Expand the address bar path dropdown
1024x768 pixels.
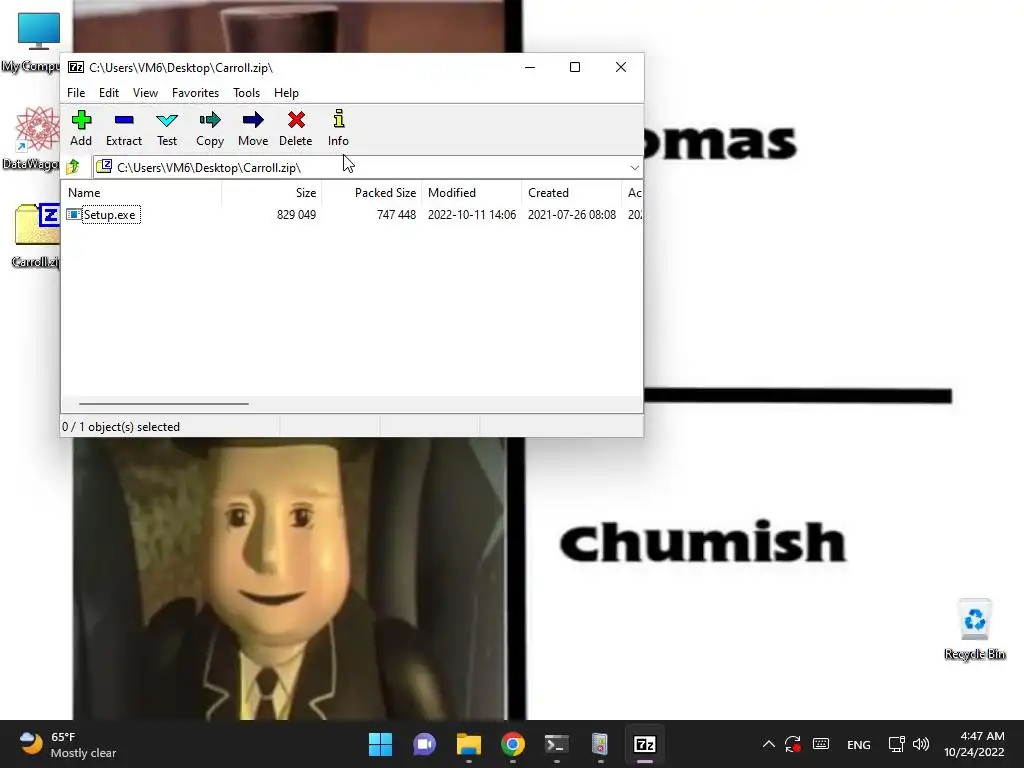click(x=634, y=168)
